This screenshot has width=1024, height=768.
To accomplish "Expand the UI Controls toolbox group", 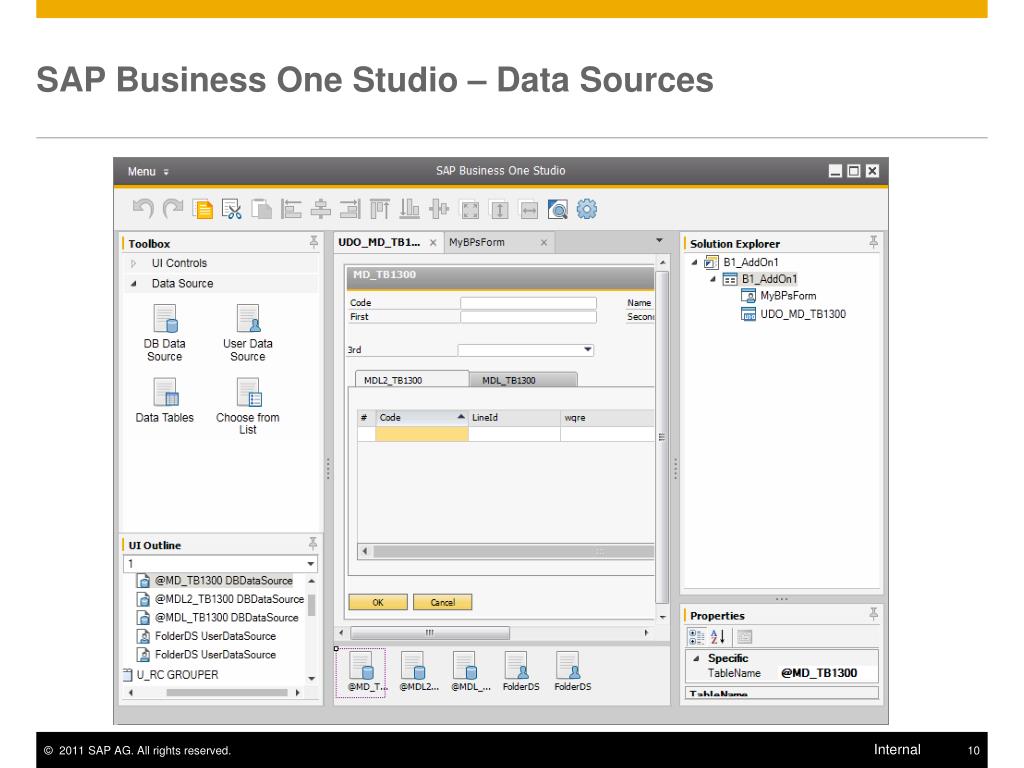I will click(x=134, y=263).
